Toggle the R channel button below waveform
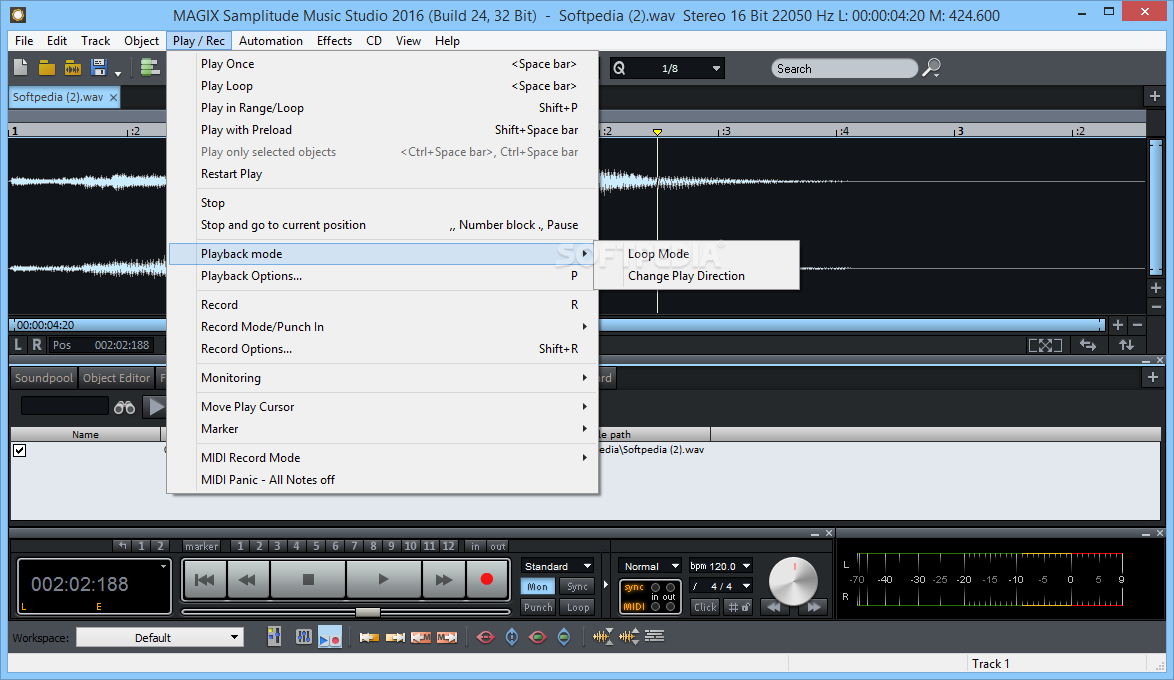Viewport: 1174px width, 680px height. coord(36,344)
